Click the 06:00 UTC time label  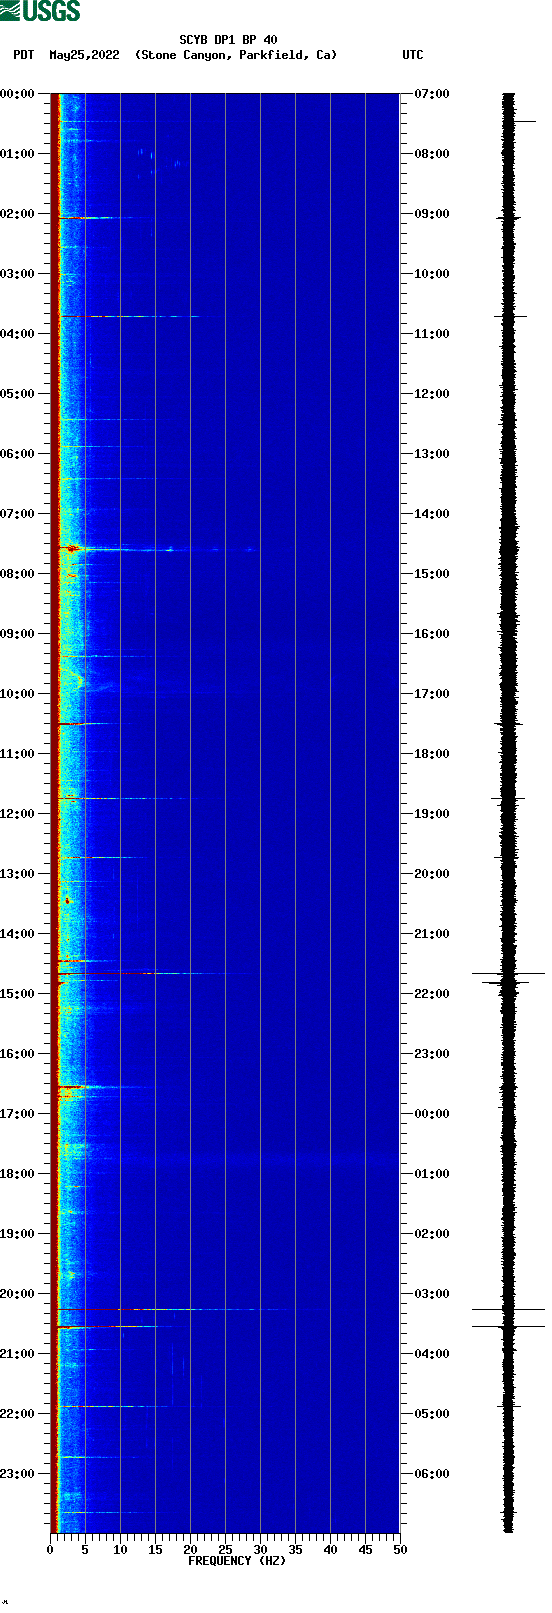click(432, 1474)
